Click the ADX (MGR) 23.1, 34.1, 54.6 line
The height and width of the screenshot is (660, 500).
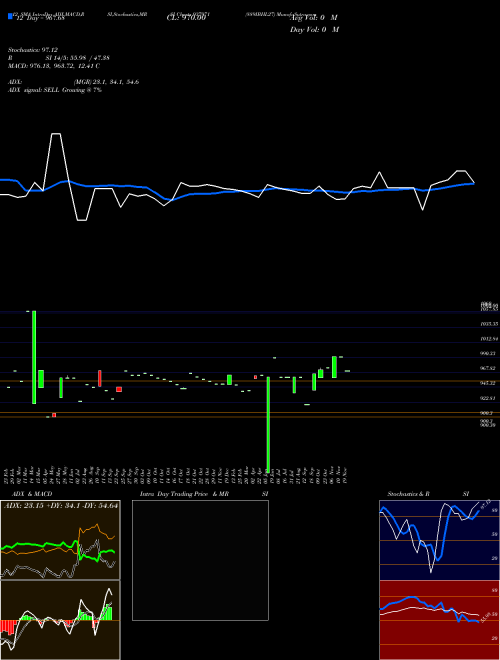pos(73,82)
